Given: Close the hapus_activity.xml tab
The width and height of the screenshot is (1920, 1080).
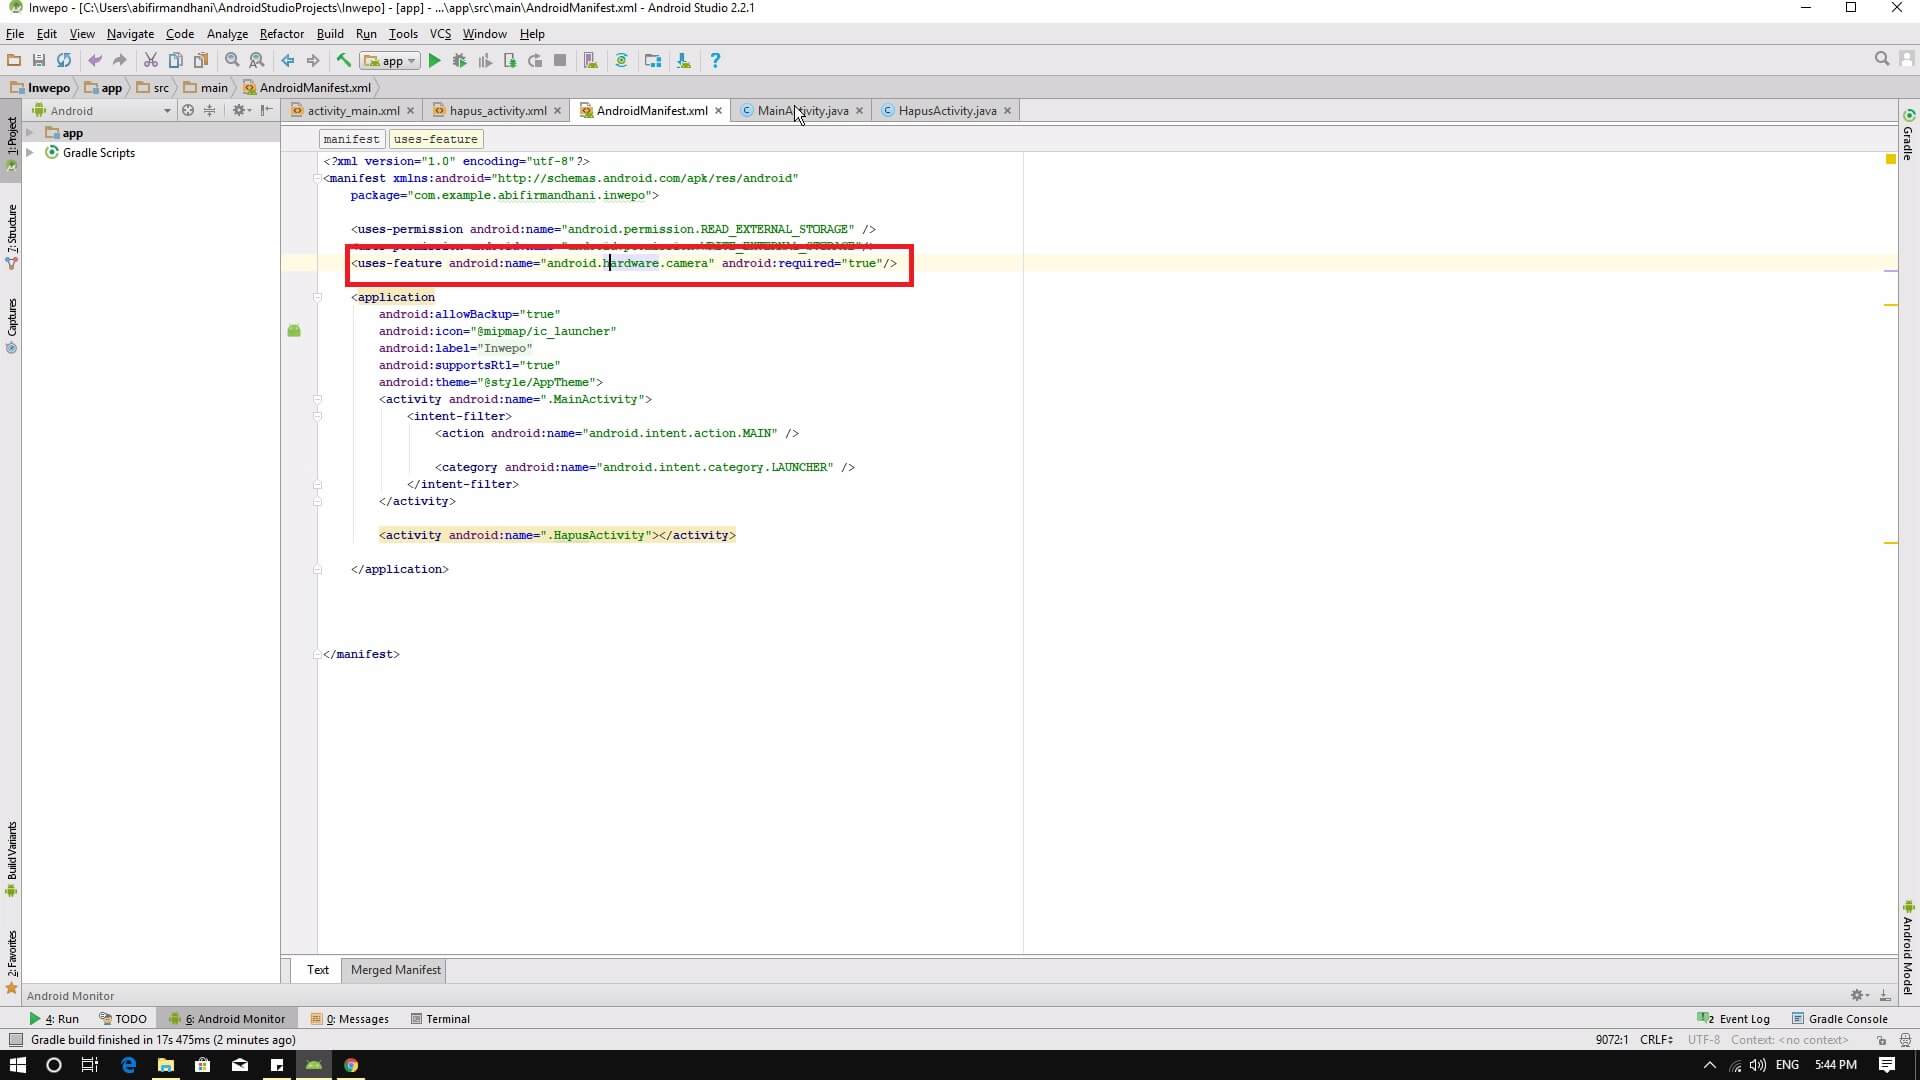Looking at the screenshot, I should pos(558,111).
